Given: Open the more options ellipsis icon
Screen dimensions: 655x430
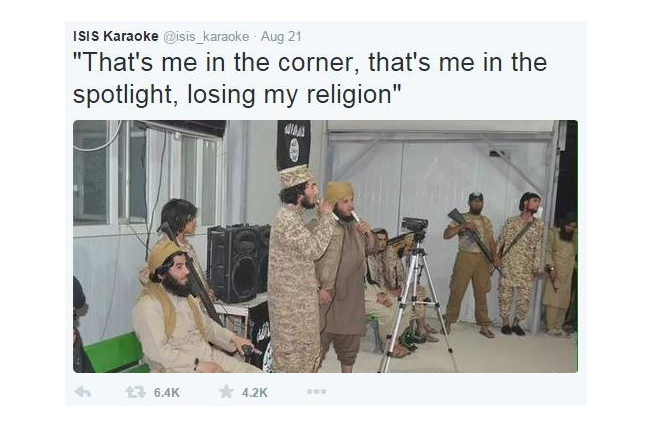Looking at the screenshot, I should click(x=316, y=392).
